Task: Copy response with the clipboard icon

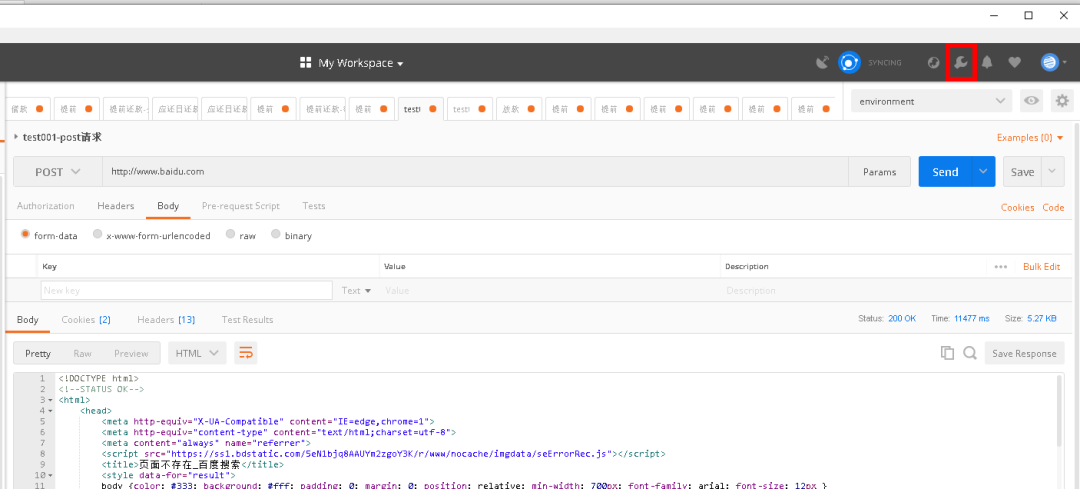Action: (947, 353)
